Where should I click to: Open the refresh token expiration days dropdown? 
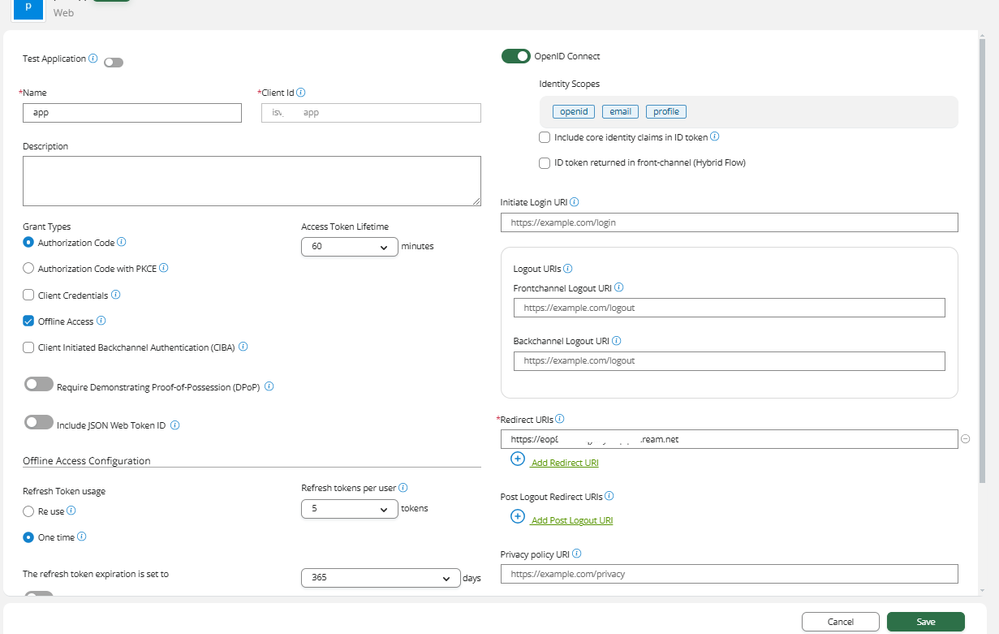point(380,578)
